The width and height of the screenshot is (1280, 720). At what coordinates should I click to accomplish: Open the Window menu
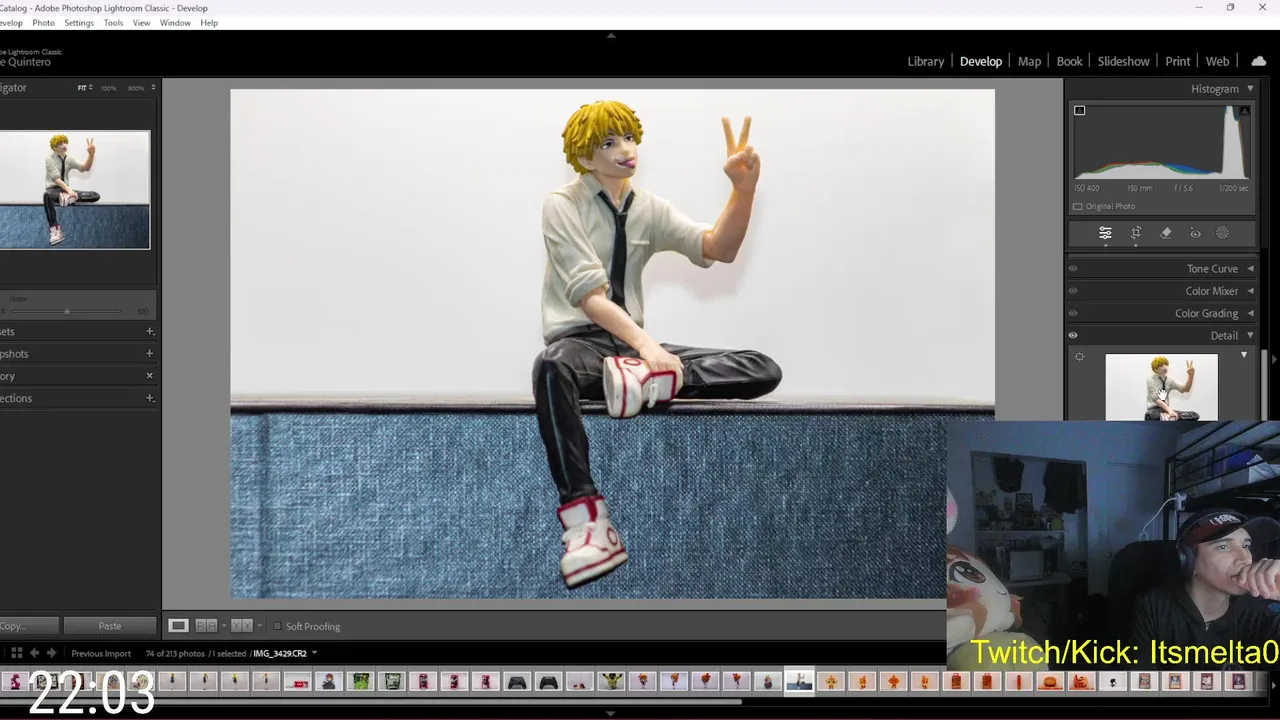pyautogui.click(x=175, y=23)
